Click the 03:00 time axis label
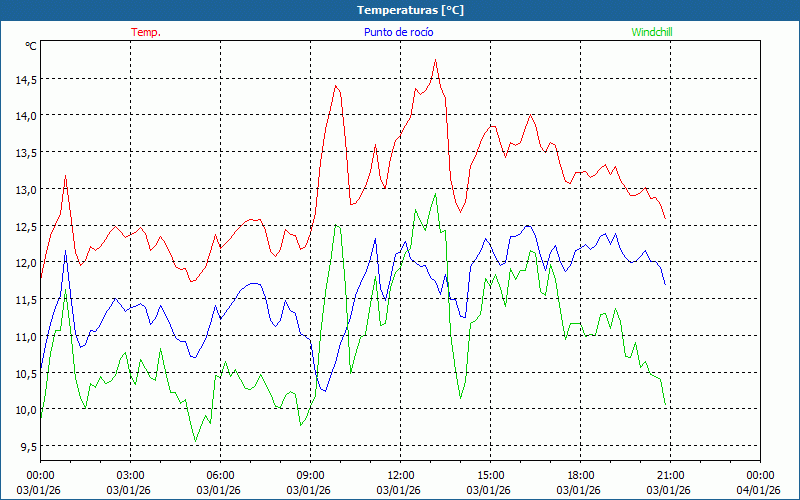This screenshot has width=800, height=500. pyautogui.click(x=130, y=475)
